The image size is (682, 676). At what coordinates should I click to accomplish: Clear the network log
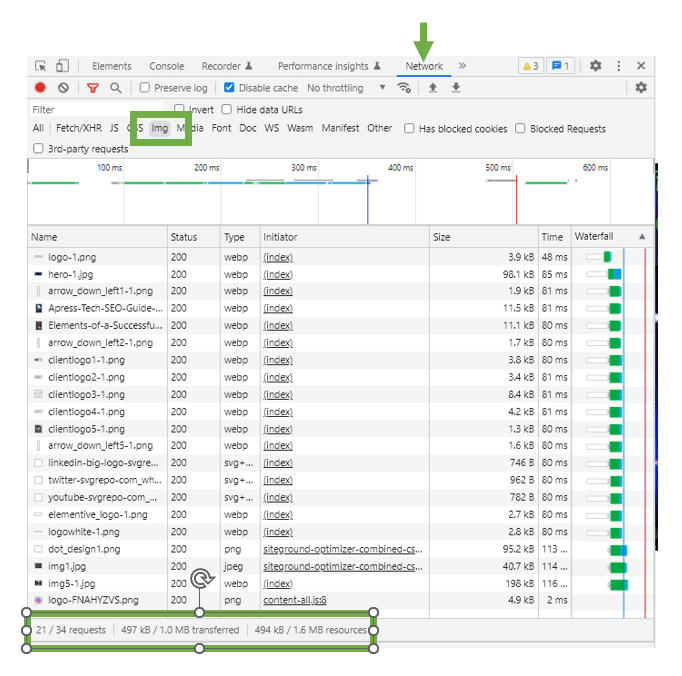tap(64, 88)
